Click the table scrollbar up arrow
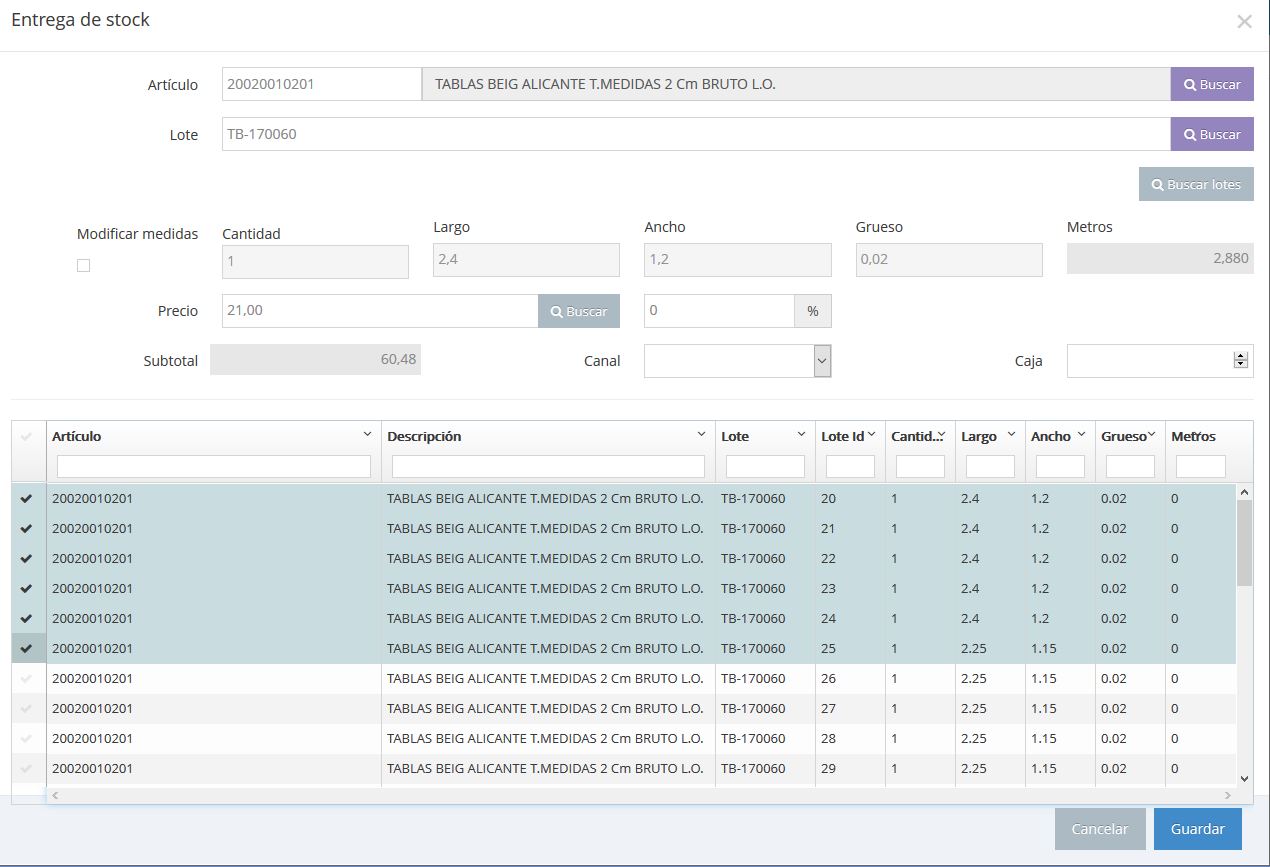This screenshot has height=867, width=1270. tap(1244, 491)
